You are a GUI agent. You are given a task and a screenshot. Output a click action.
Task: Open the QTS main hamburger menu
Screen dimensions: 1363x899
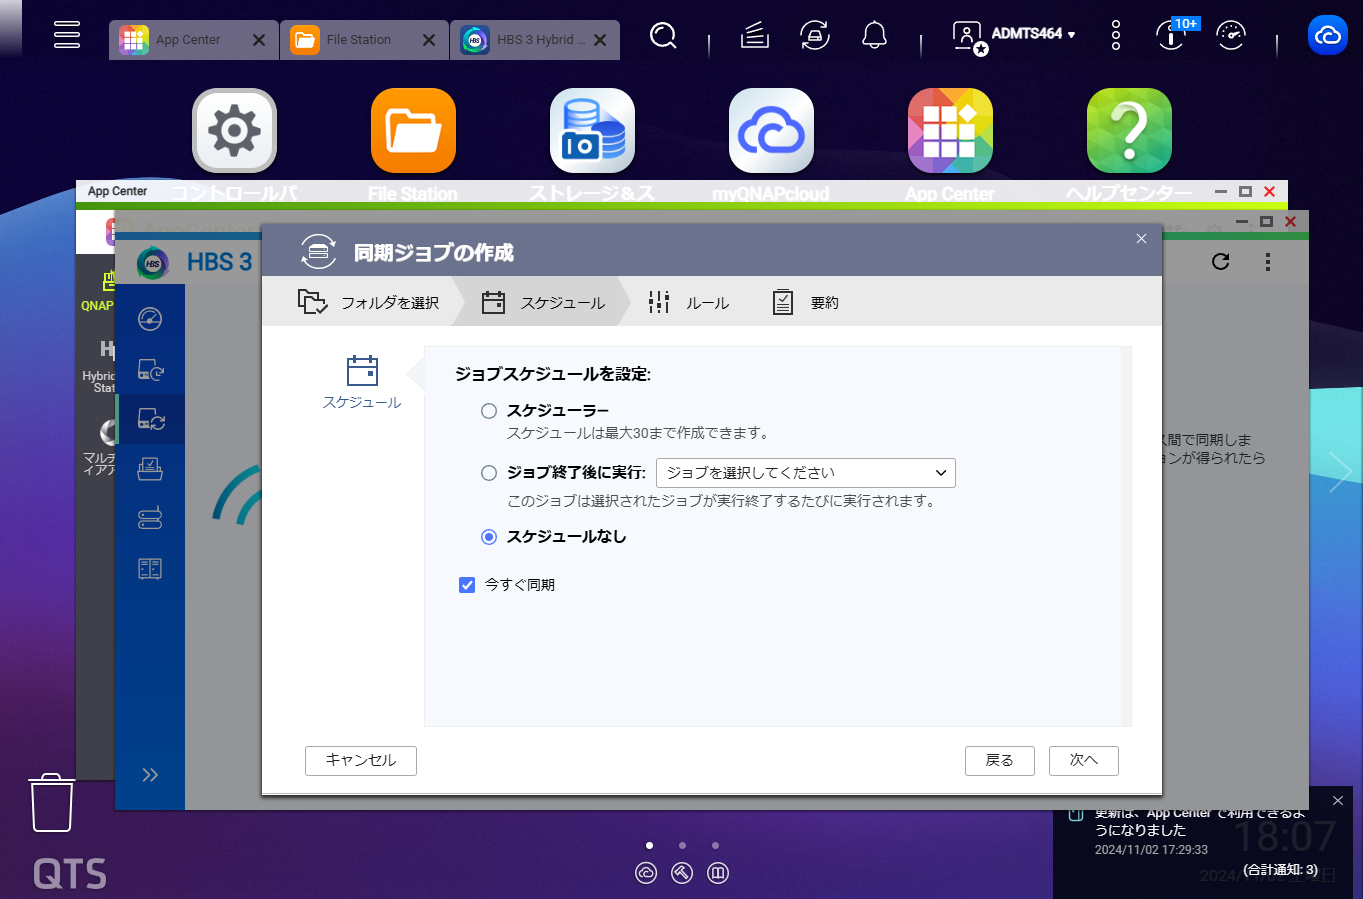pos(67,34)
